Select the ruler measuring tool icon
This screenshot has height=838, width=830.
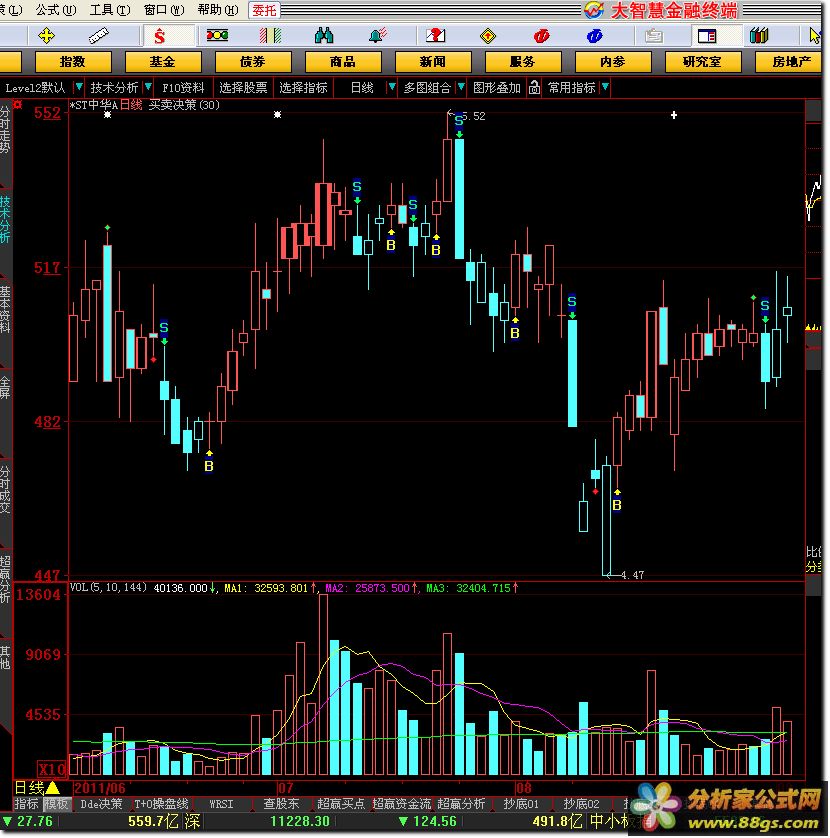tap(98, 36)
